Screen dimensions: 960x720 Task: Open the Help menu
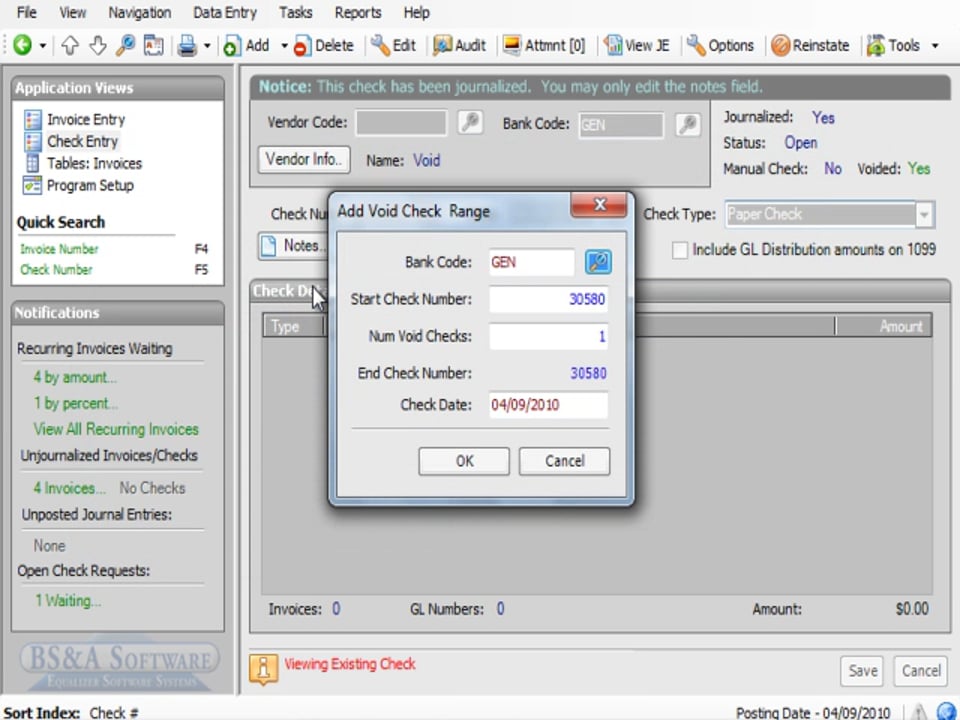point(416,12)
